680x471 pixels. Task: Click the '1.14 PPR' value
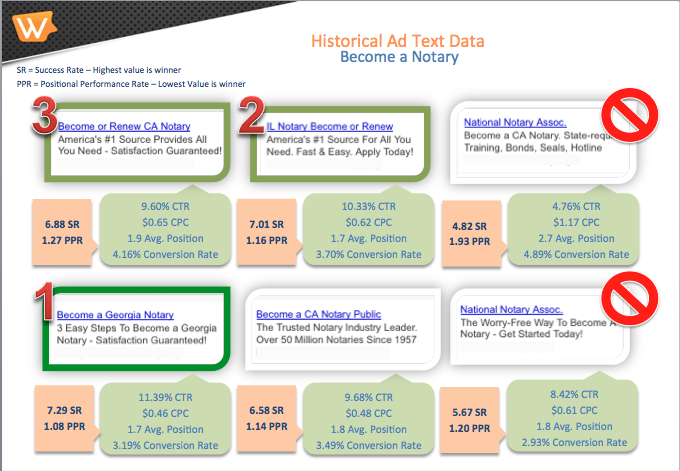click(x=267, y=426)
